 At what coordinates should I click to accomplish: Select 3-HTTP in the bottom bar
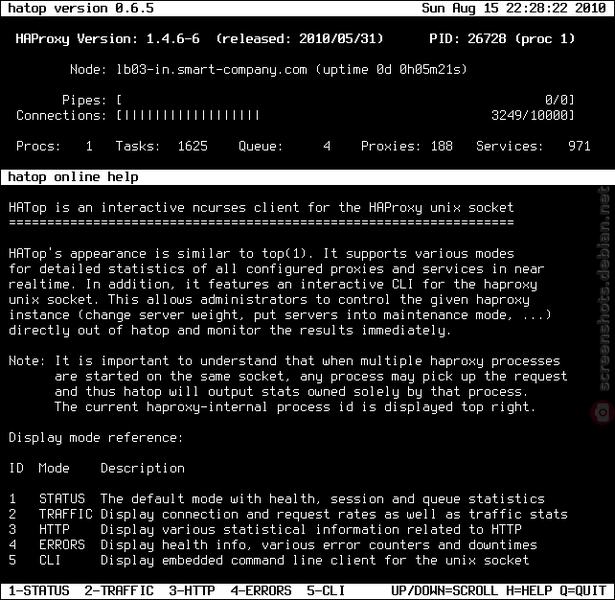[x=192, y=591]
